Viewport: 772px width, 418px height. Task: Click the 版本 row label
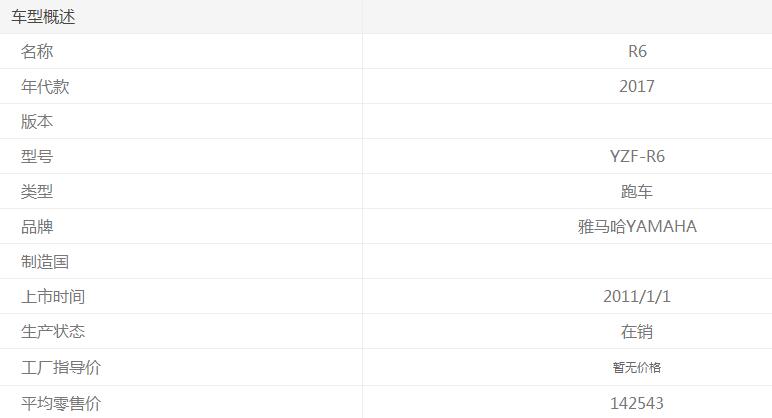37,122
